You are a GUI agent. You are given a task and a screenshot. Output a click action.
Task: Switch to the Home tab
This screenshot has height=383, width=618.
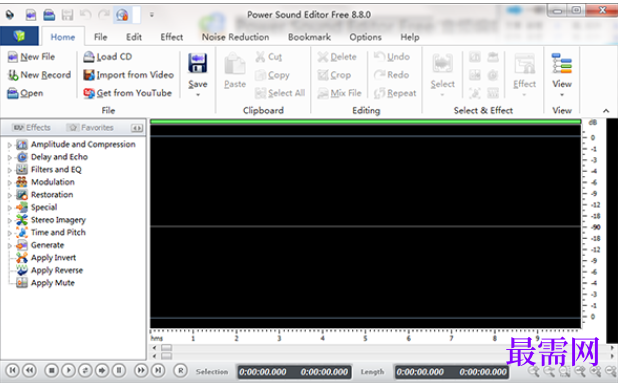(63, 37)
